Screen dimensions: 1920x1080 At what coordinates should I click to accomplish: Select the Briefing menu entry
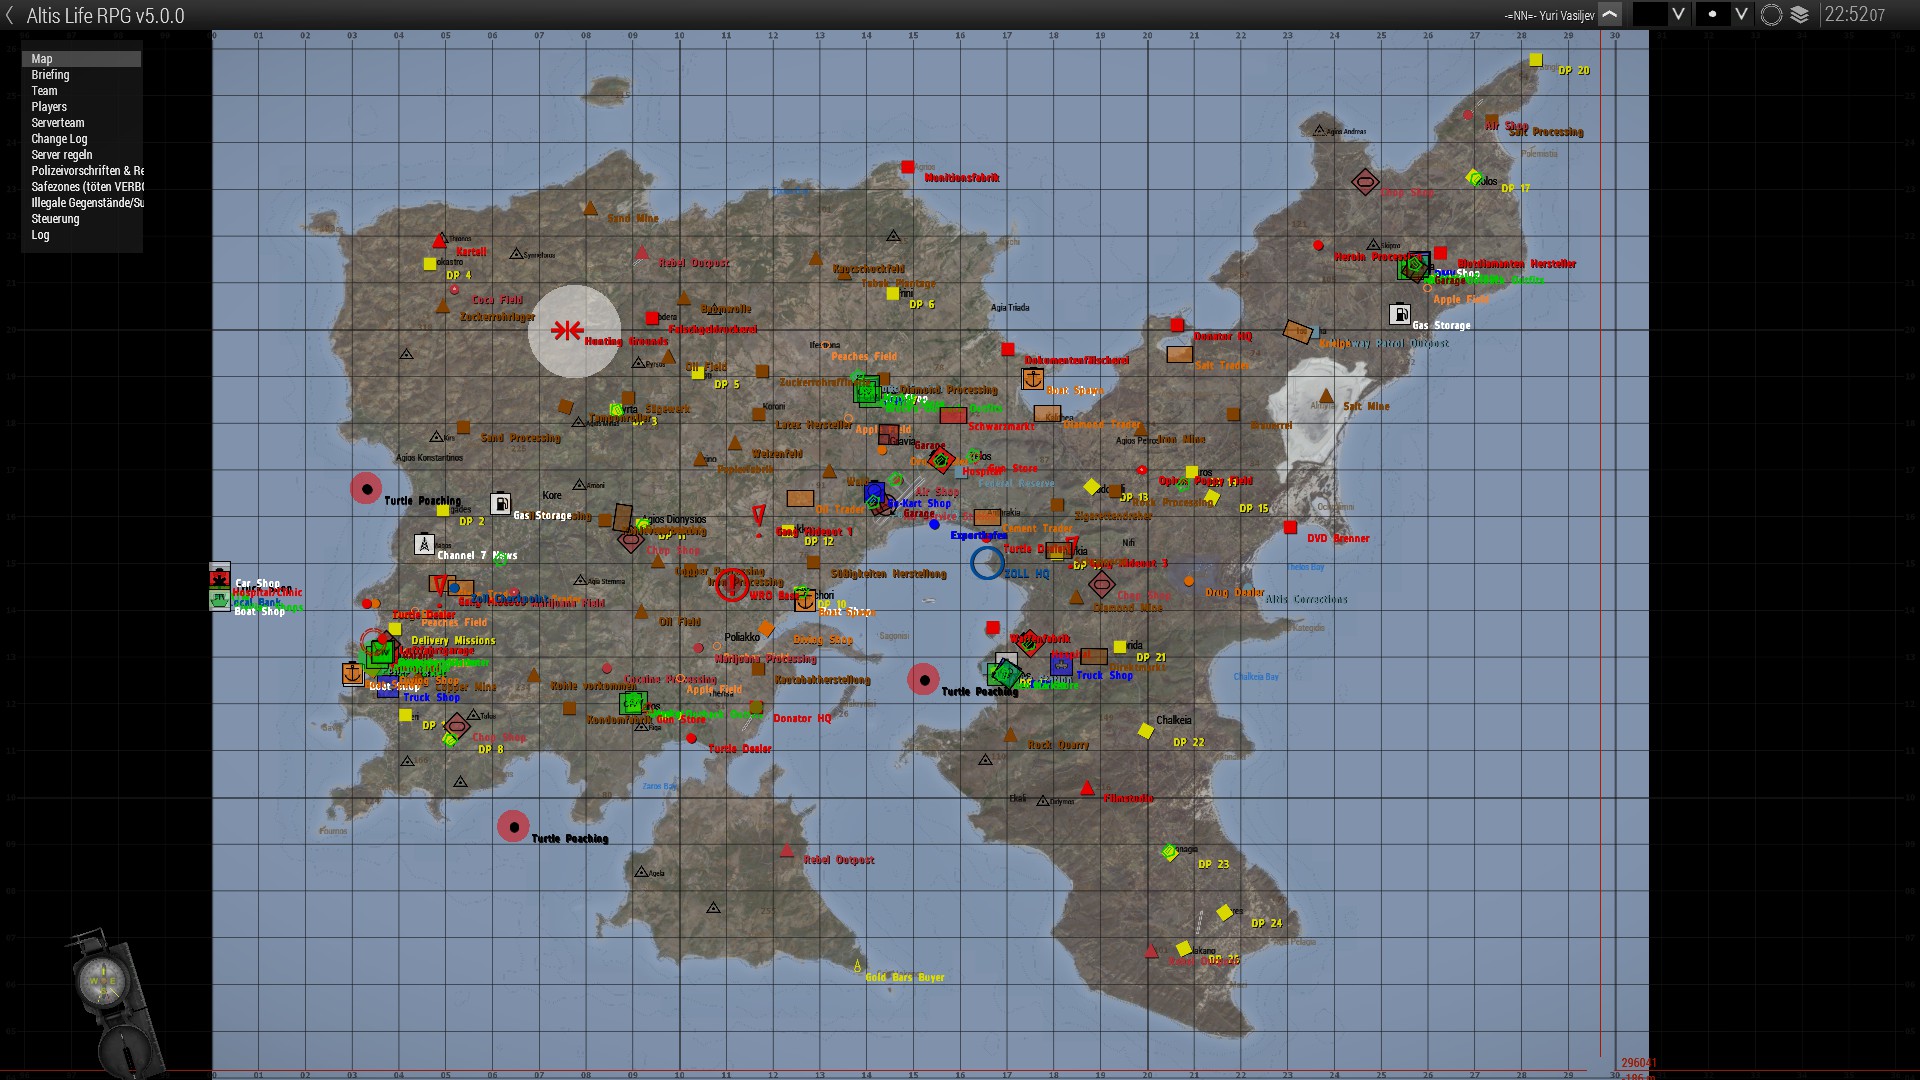[x=50, y=75]
